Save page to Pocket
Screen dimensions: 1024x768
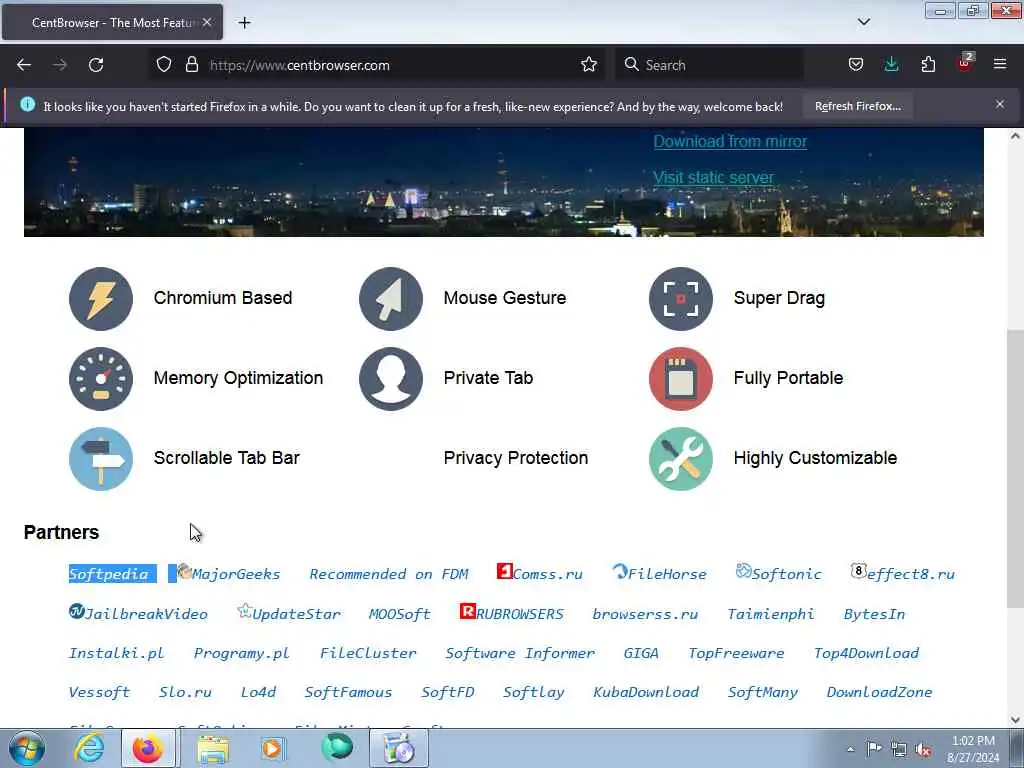[856, 65]
